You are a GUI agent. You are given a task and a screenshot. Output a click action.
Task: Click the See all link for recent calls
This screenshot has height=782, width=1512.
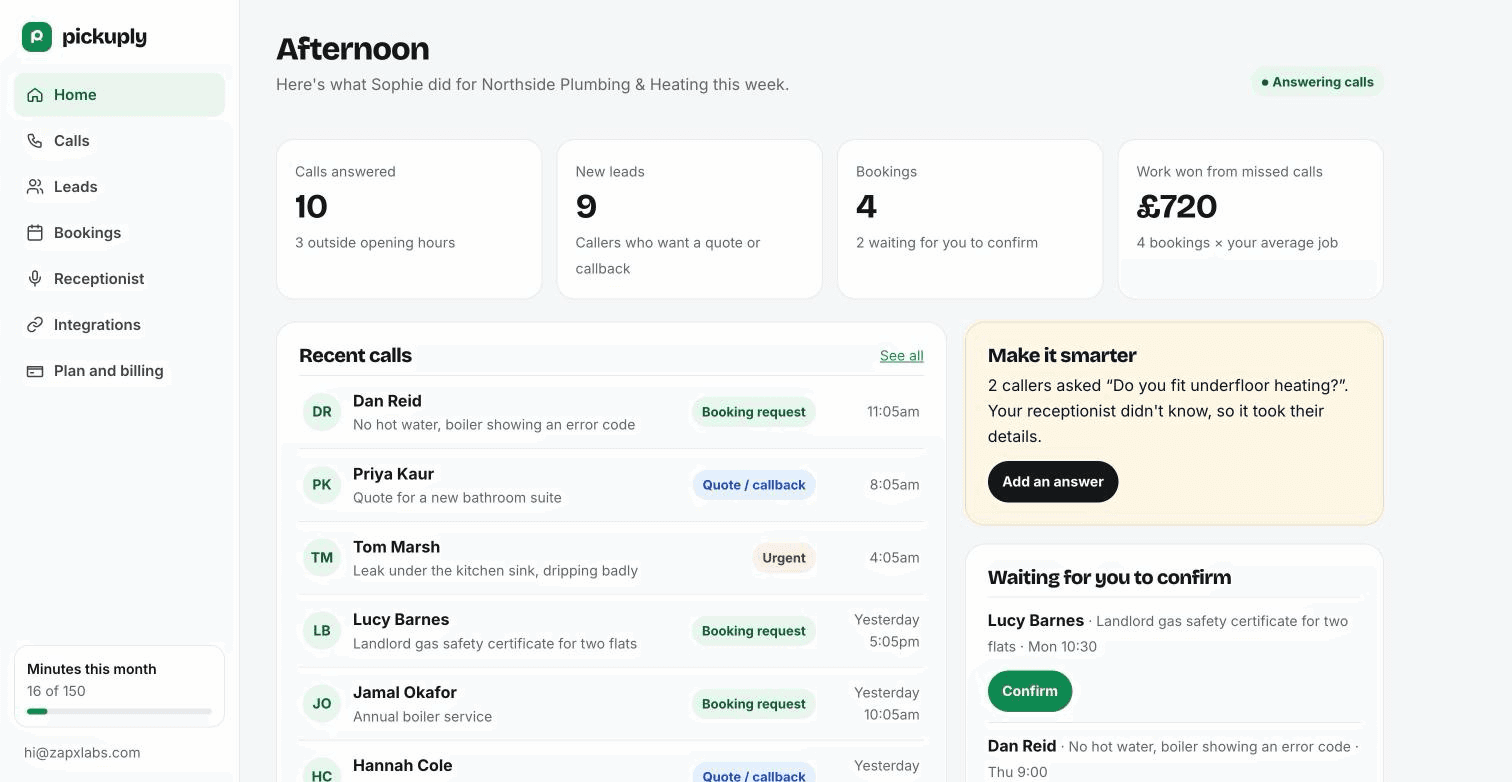coord(902,356)
